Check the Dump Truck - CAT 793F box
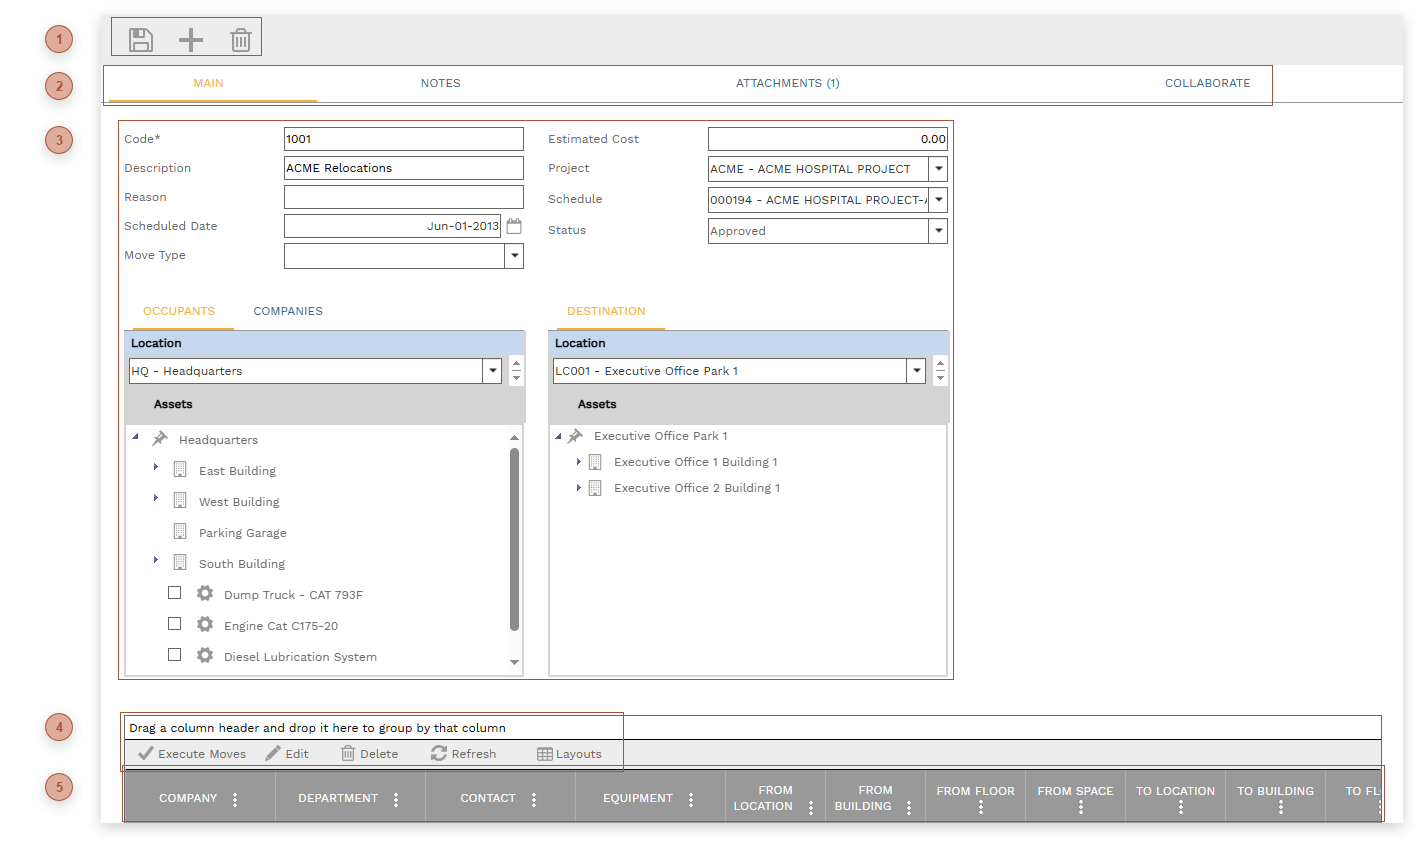This screenshot has width=1422, height=847. click(175, 593)
